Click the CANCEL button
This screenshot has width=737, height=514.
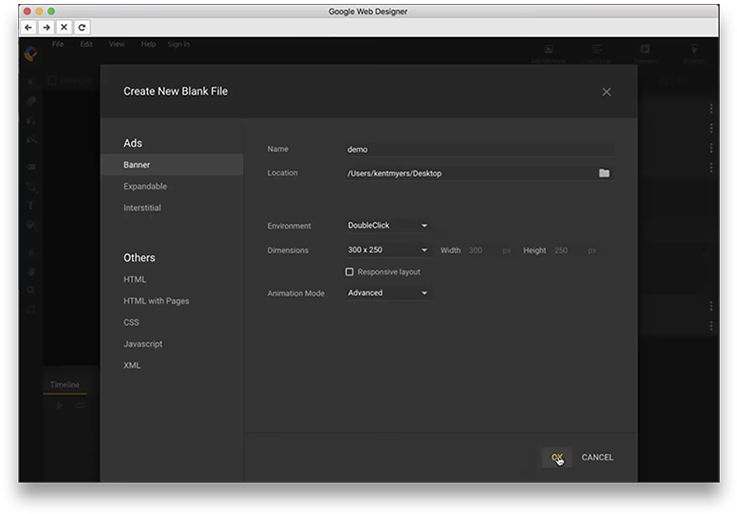tap(597, 457)
